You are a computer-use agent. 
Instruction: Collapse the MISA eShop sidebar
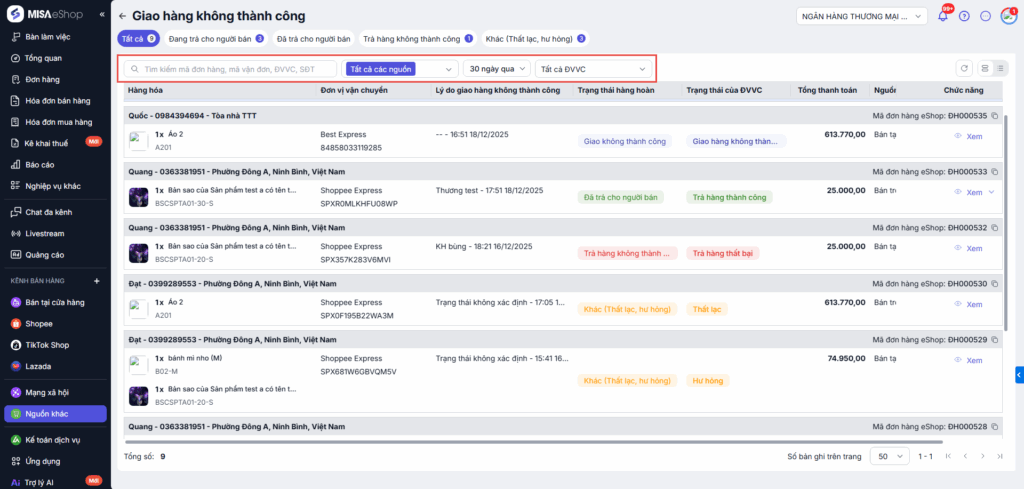tap(103, 15)
